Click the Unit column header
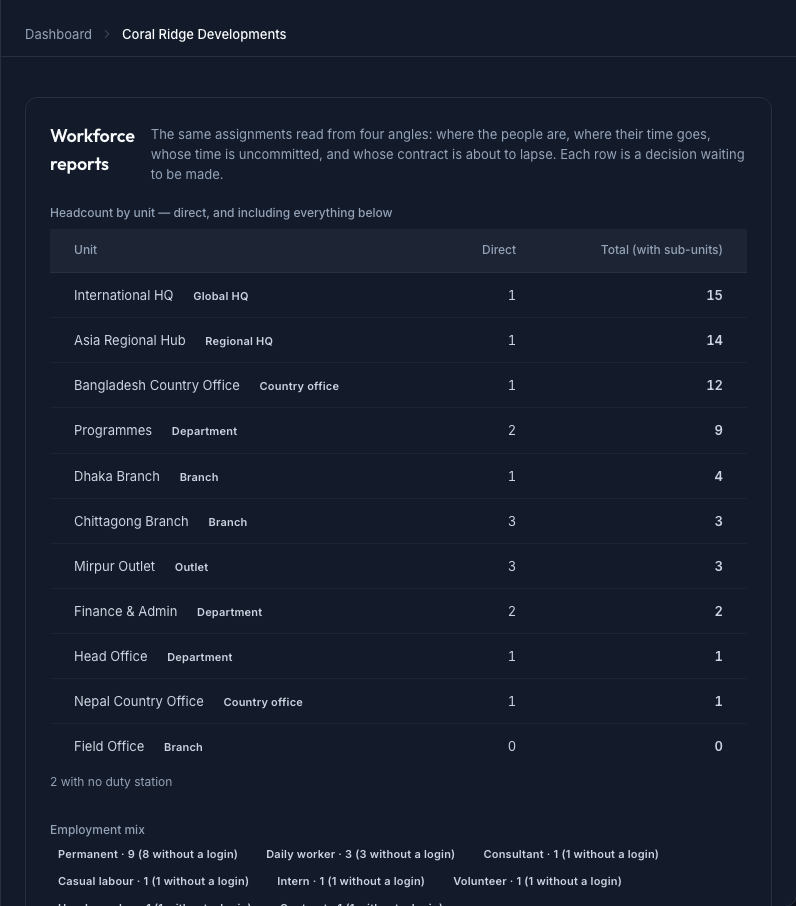This screenshot has width=796, height=906. tap(85, 250)
